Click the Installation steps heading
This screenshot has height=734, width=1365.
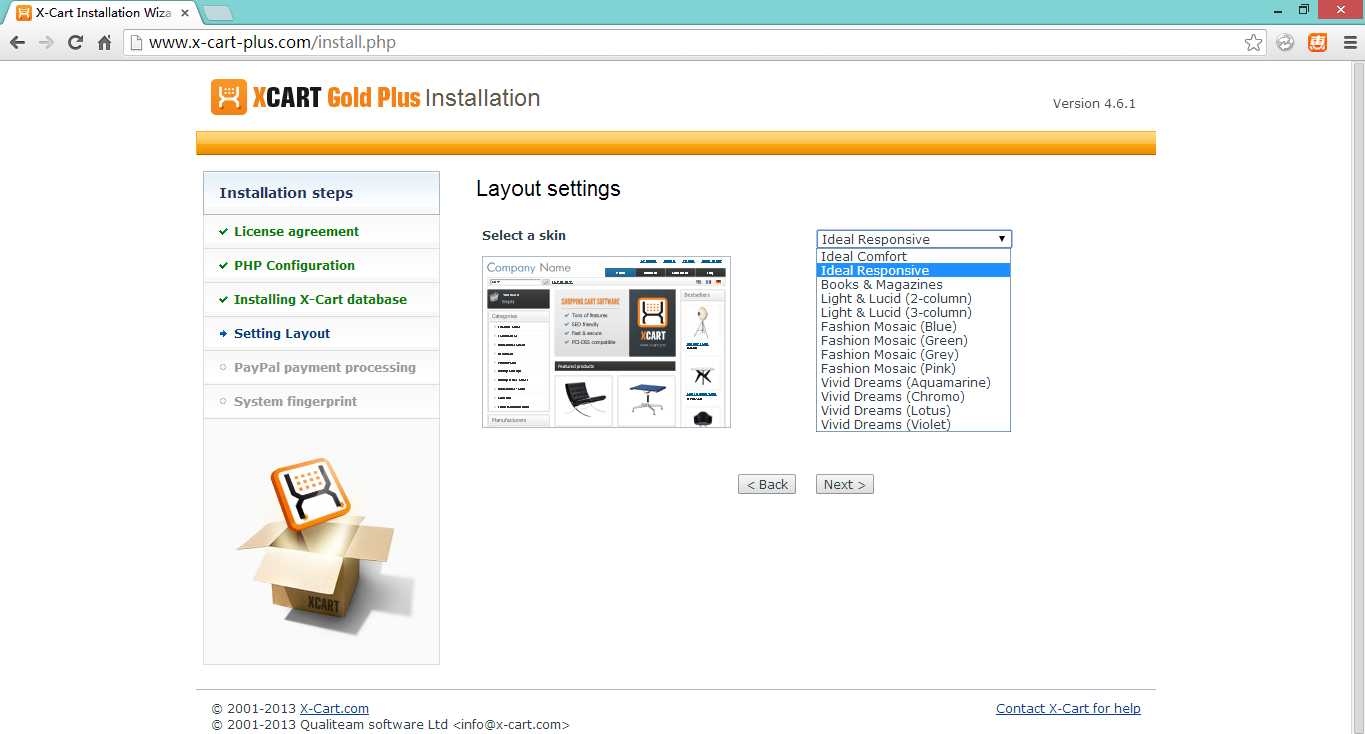click(286, 193)
